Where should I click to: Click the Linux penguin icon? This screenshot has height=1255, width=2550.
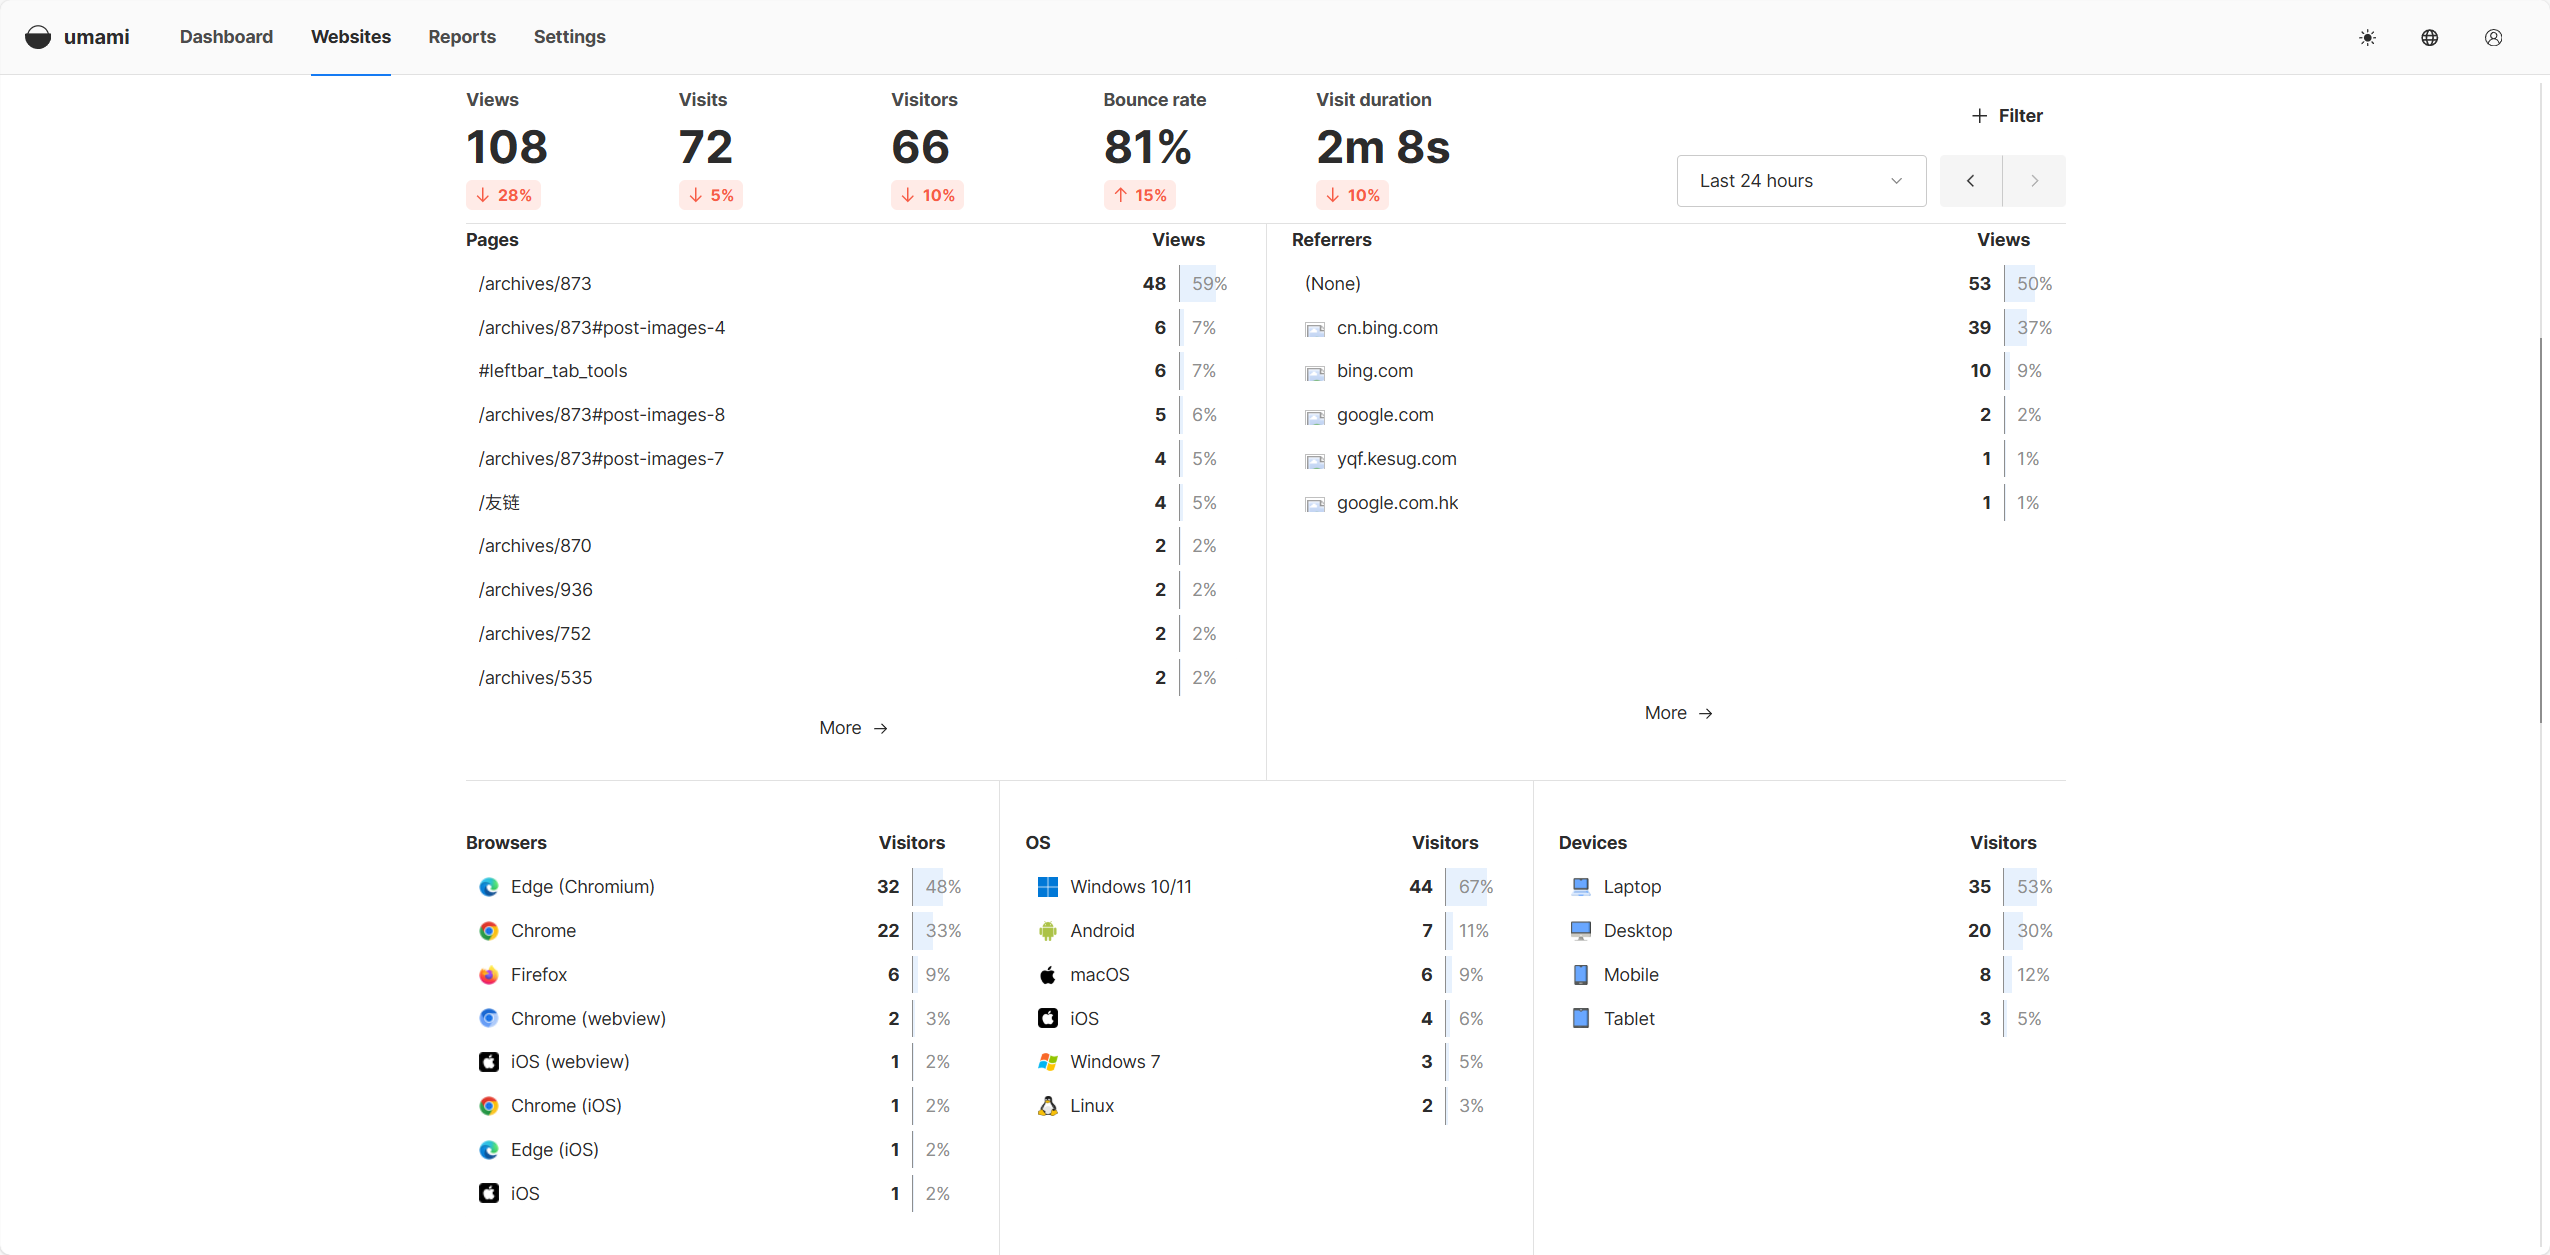click(x=1047, y=1106)
